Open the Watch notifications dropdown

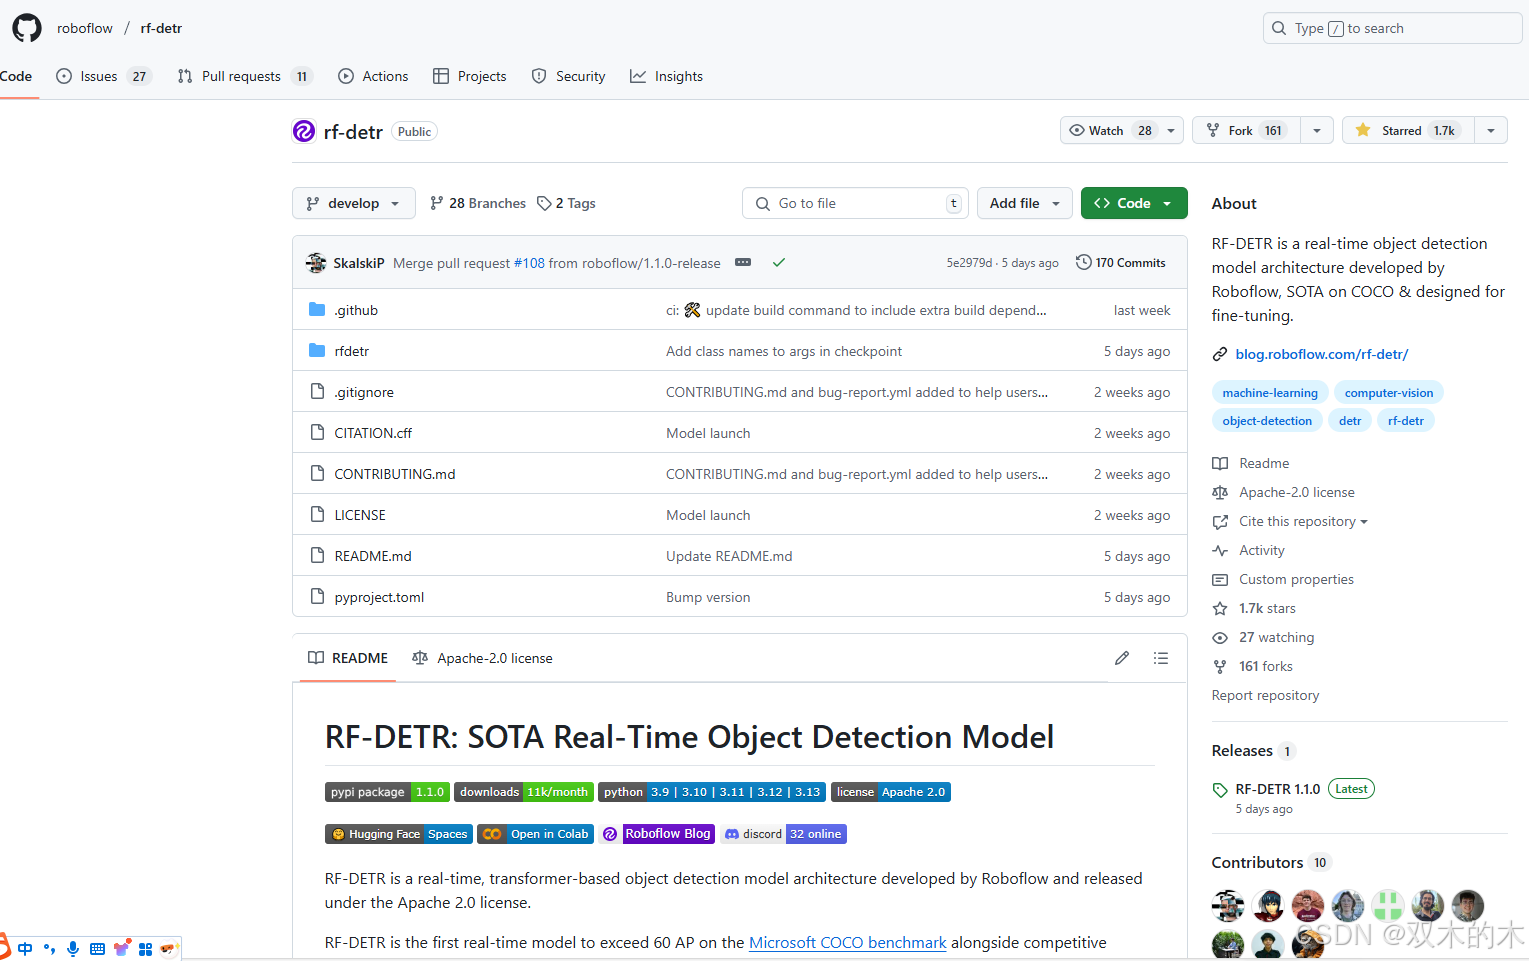(1122, 130)
